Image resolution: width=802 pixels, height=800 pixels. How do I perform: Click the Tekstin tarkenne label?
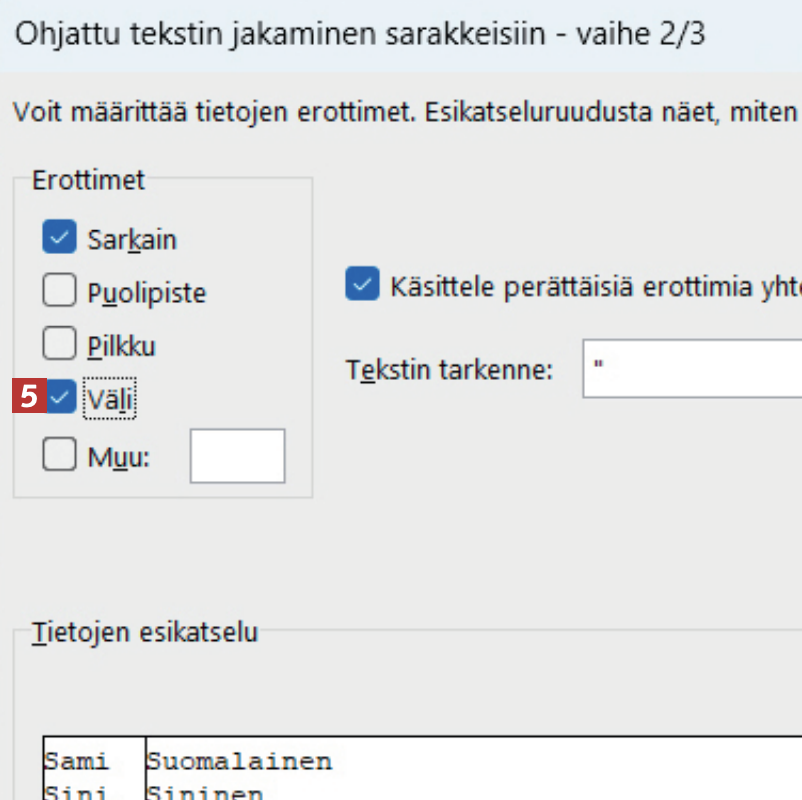tap(450, 370)
